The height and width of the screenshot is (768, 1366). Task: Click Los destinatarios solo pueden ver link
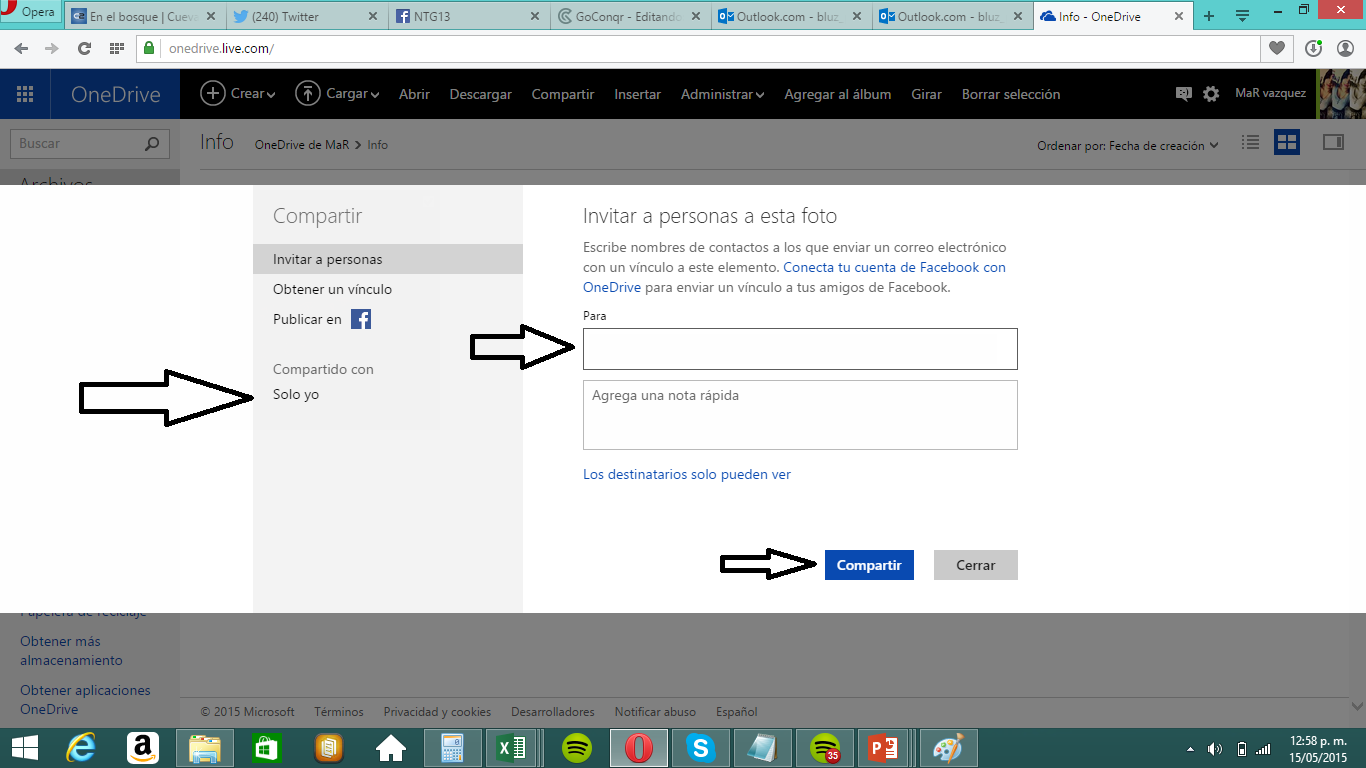[x=687, y=474]
